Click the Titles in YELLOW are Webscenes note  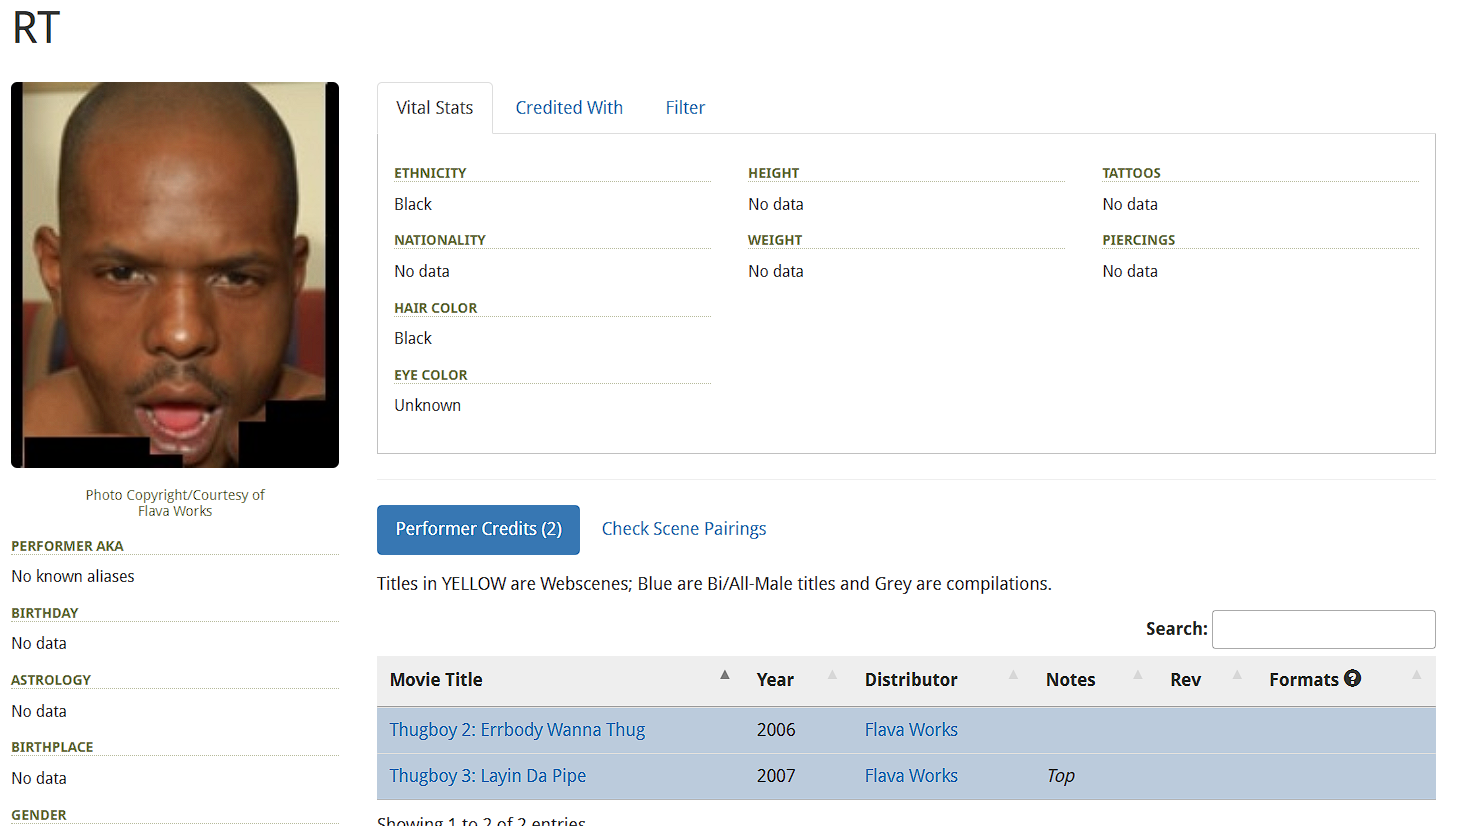pyautogui.click(x=714, y=584)
